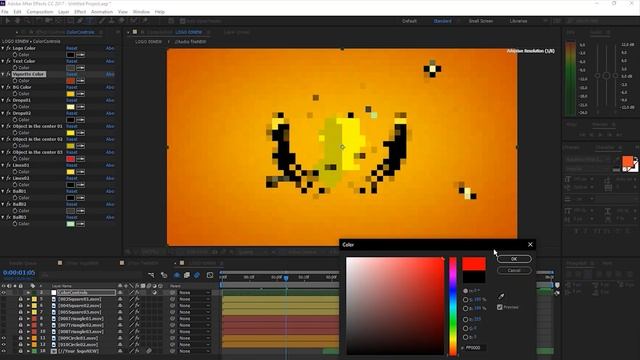
Task: Unlock the 003Square01 layer
Action: point(20,299)
